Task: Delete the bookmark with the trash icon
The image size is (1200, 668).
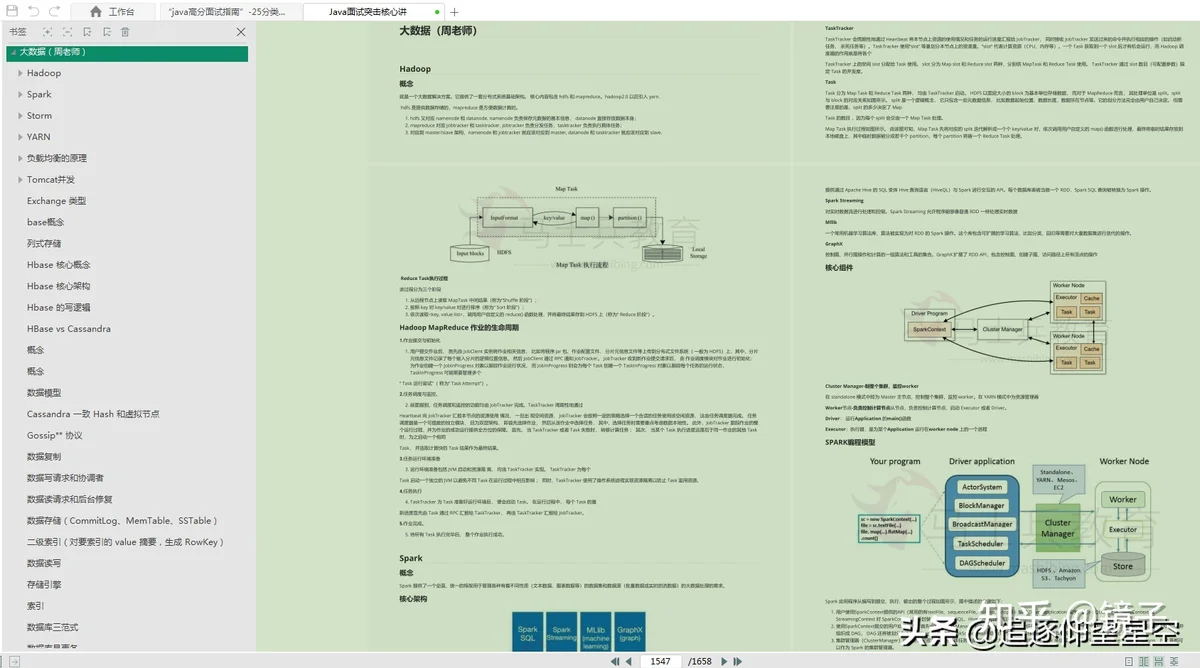Action: (125, 32)
